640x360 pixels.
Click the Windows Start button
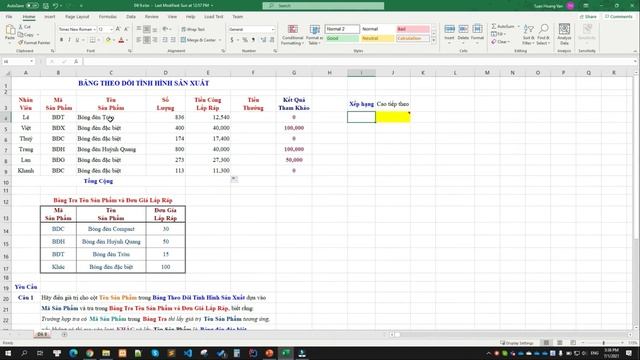(x=8, y=353)
